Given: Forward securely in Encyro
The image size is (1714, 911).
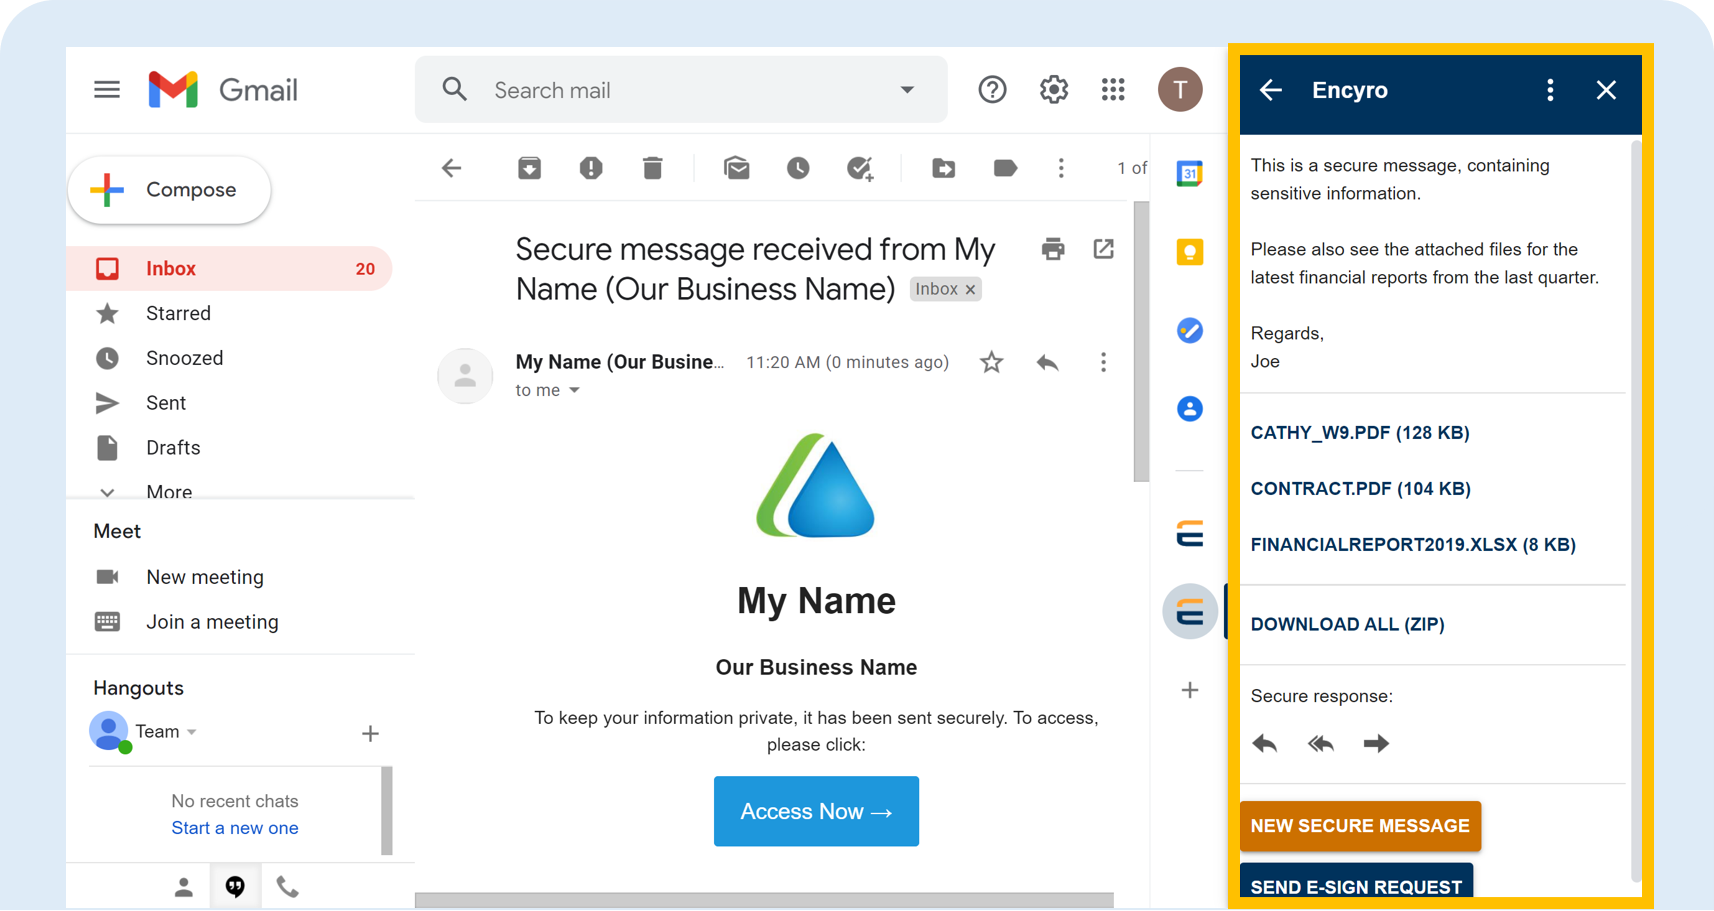Looking at the screenshot, I should pyautogui.click(x=1377, y=743).
